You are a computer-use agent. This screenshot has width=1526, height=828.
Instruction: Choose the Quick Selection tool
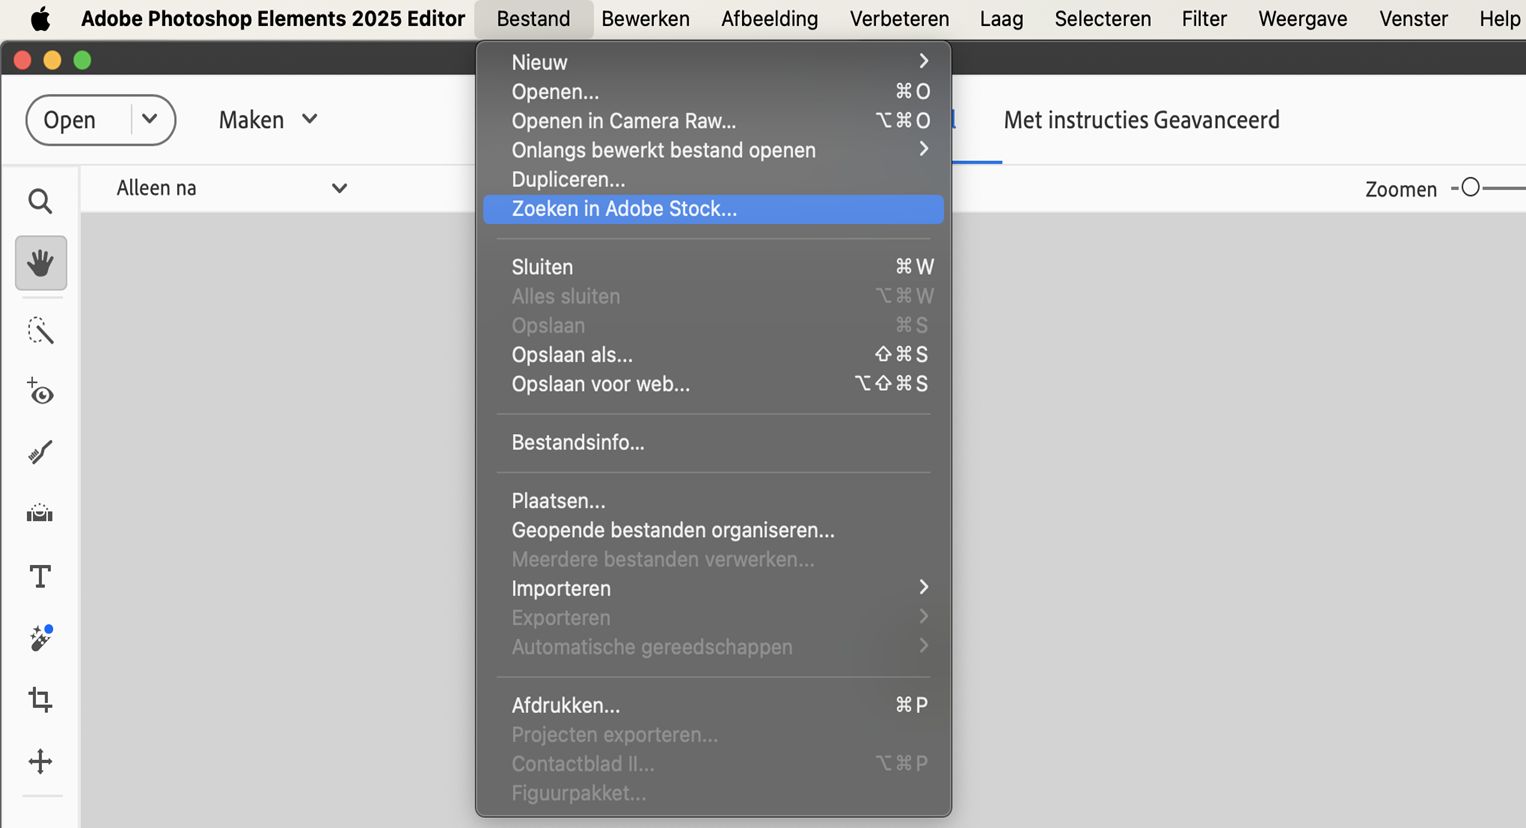pyautogui.click(x=40, y=331)
